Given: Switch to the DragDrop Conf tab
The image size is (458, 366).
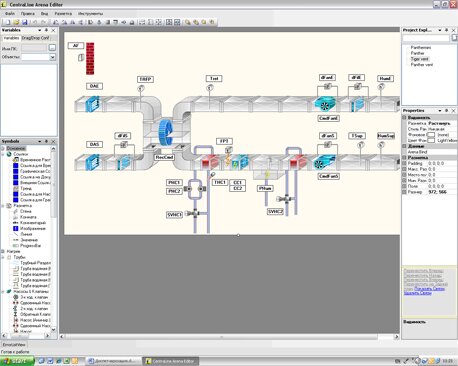Looking at the screenshot, I should [36, 38].
